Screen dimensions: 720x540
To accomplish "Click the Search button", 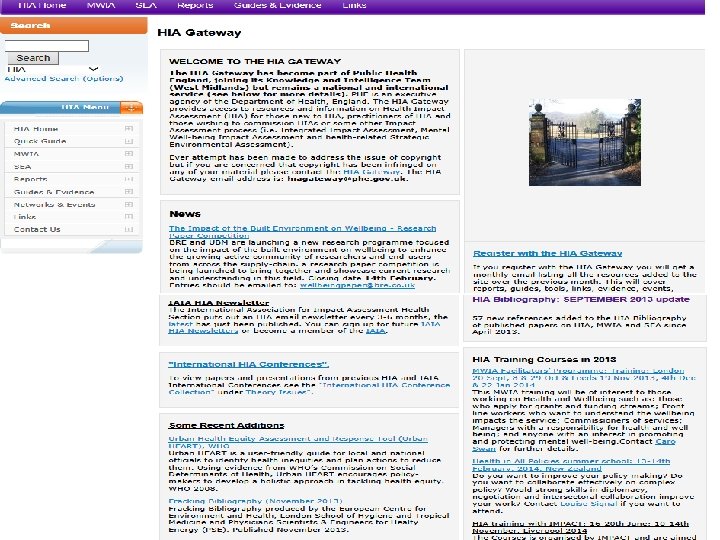I will 33,58.
